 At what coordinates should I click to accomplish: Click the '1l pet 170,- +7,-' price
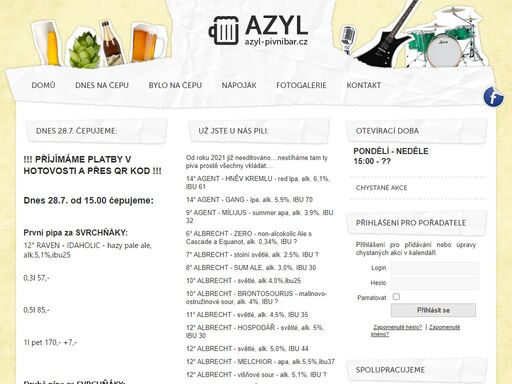click(50, 342)
